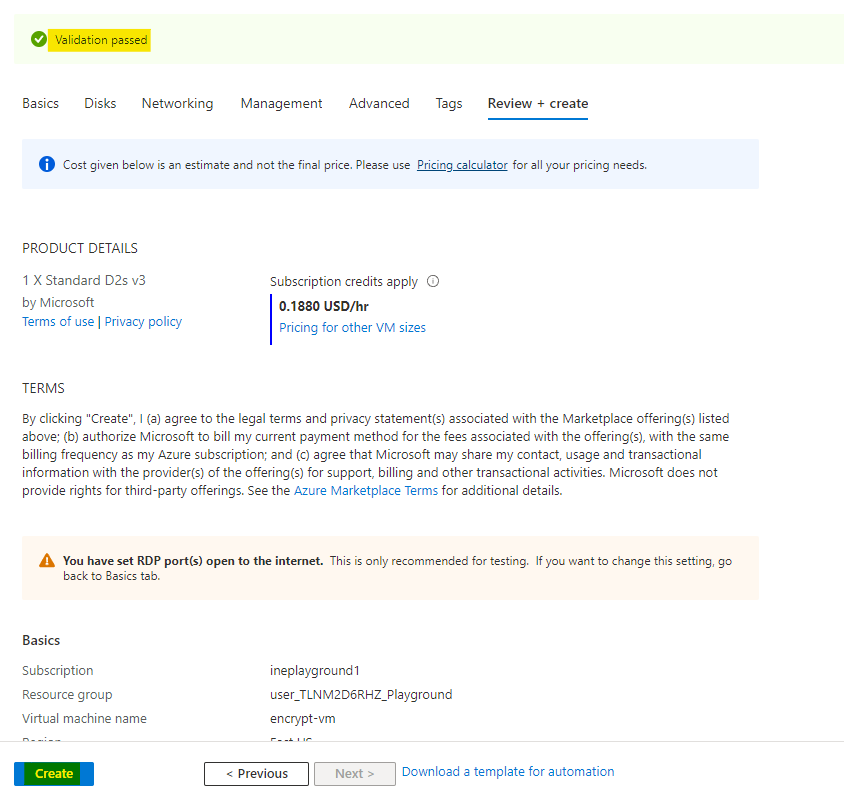Click Pricing for other VM sizes
This screenshot has width=844, height=790.
(x=352, y=328)
